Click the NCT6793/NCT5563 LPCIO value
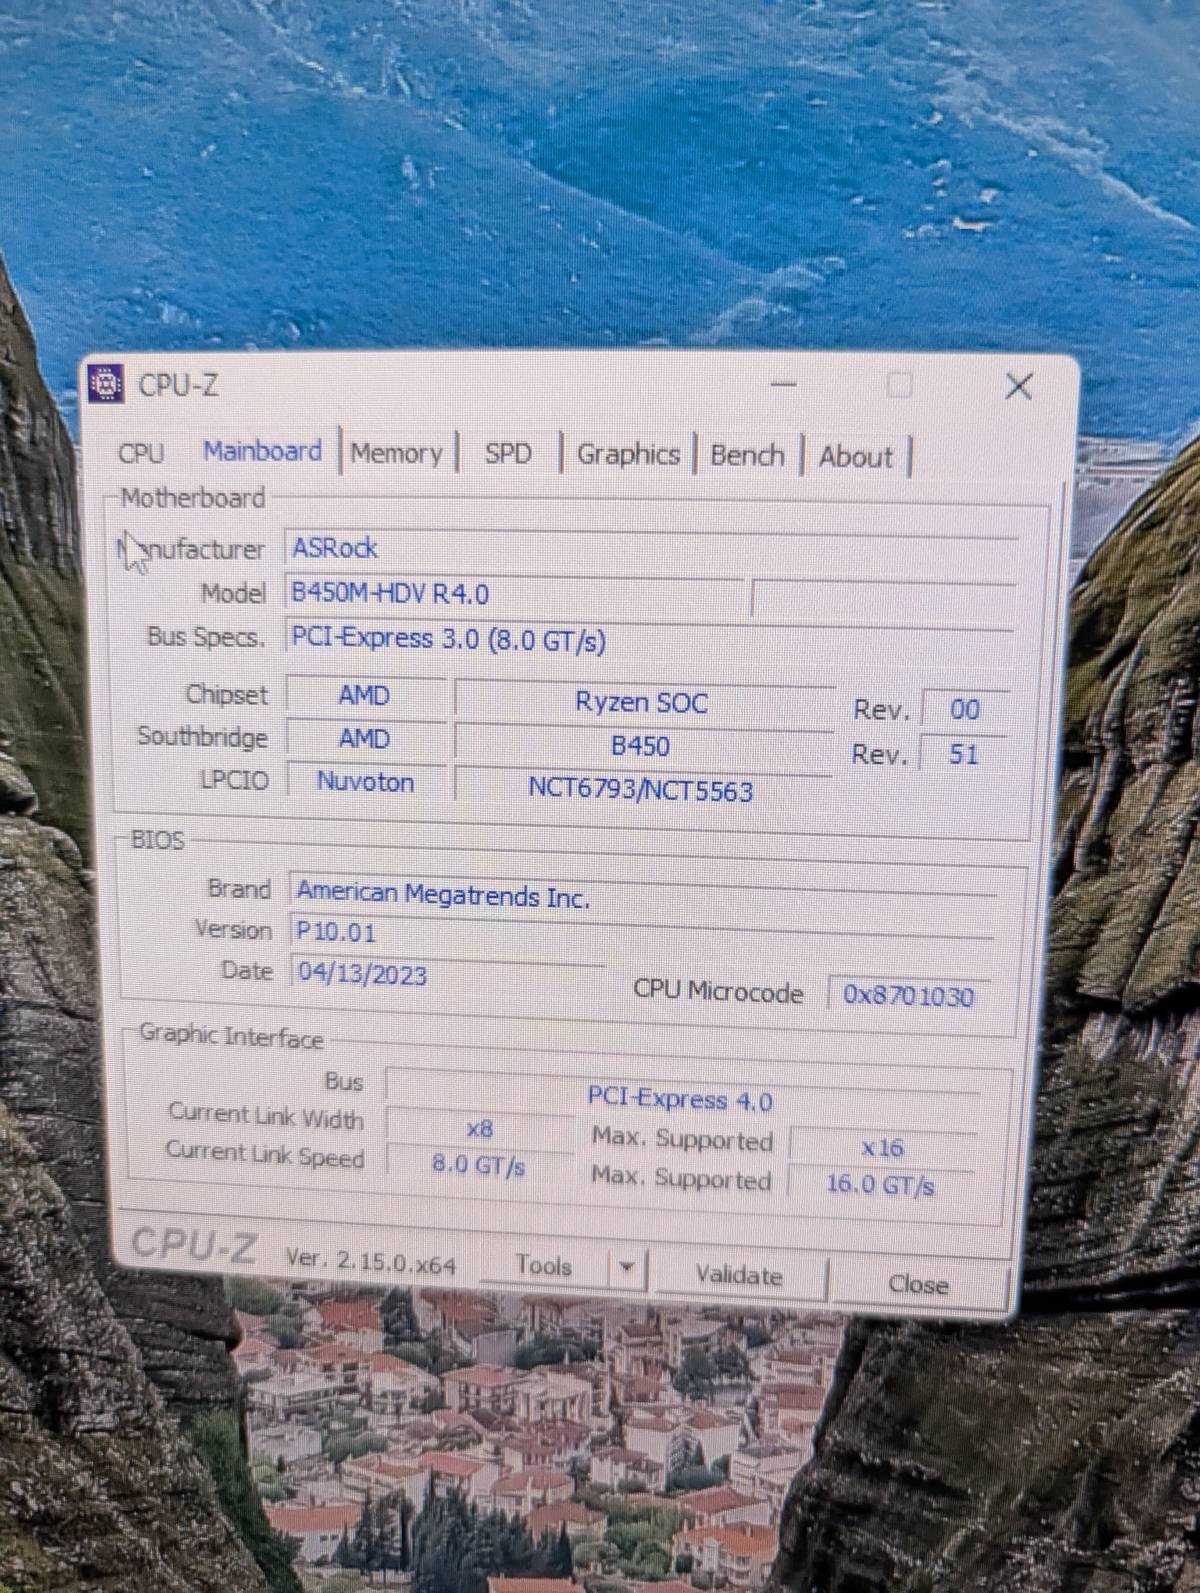The width and height of the screenshot is (1200, 1593). (641, 790)
